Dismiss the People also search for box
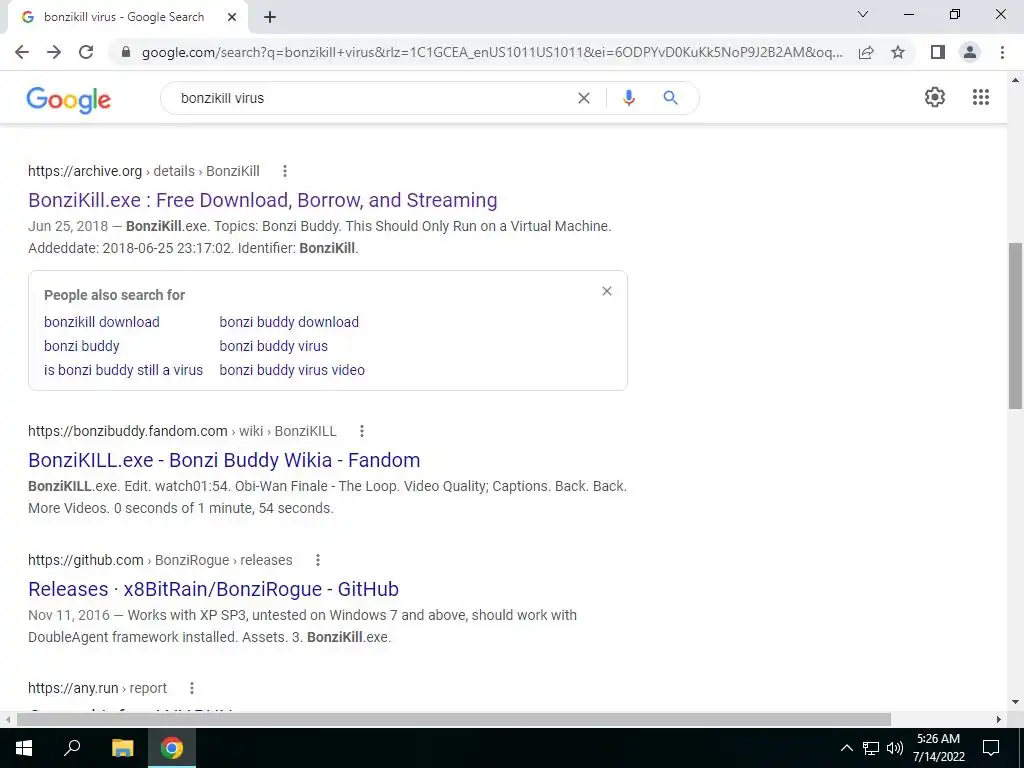This screenshot has width=1024, height=768. (607, 291)
